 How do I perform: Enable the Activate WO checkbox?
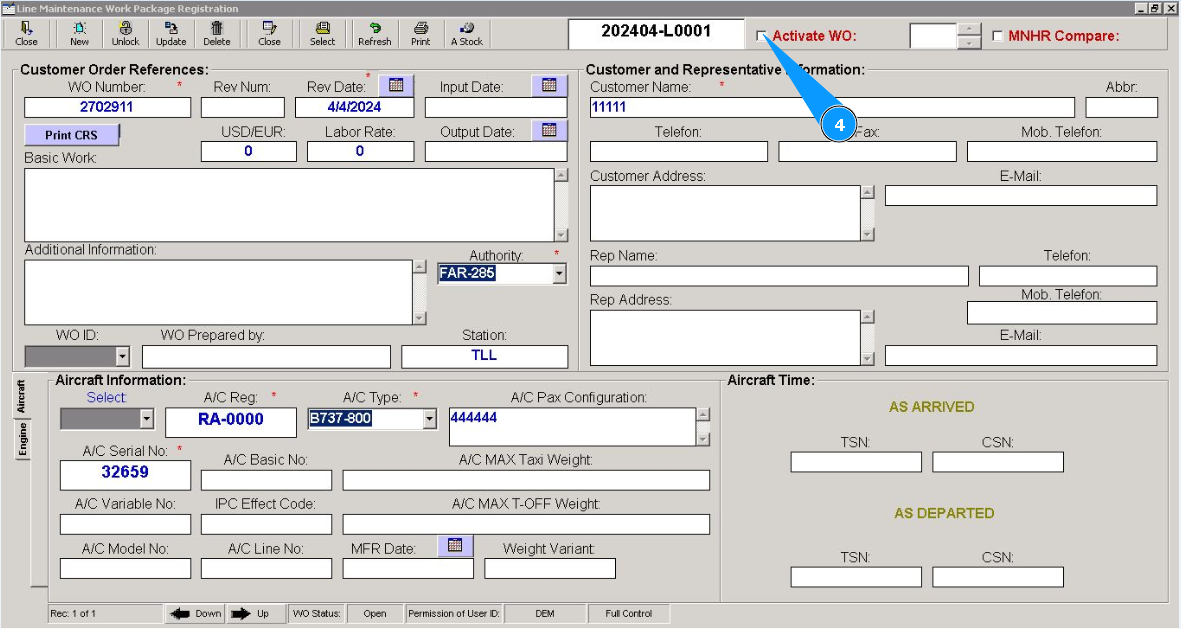761,35
